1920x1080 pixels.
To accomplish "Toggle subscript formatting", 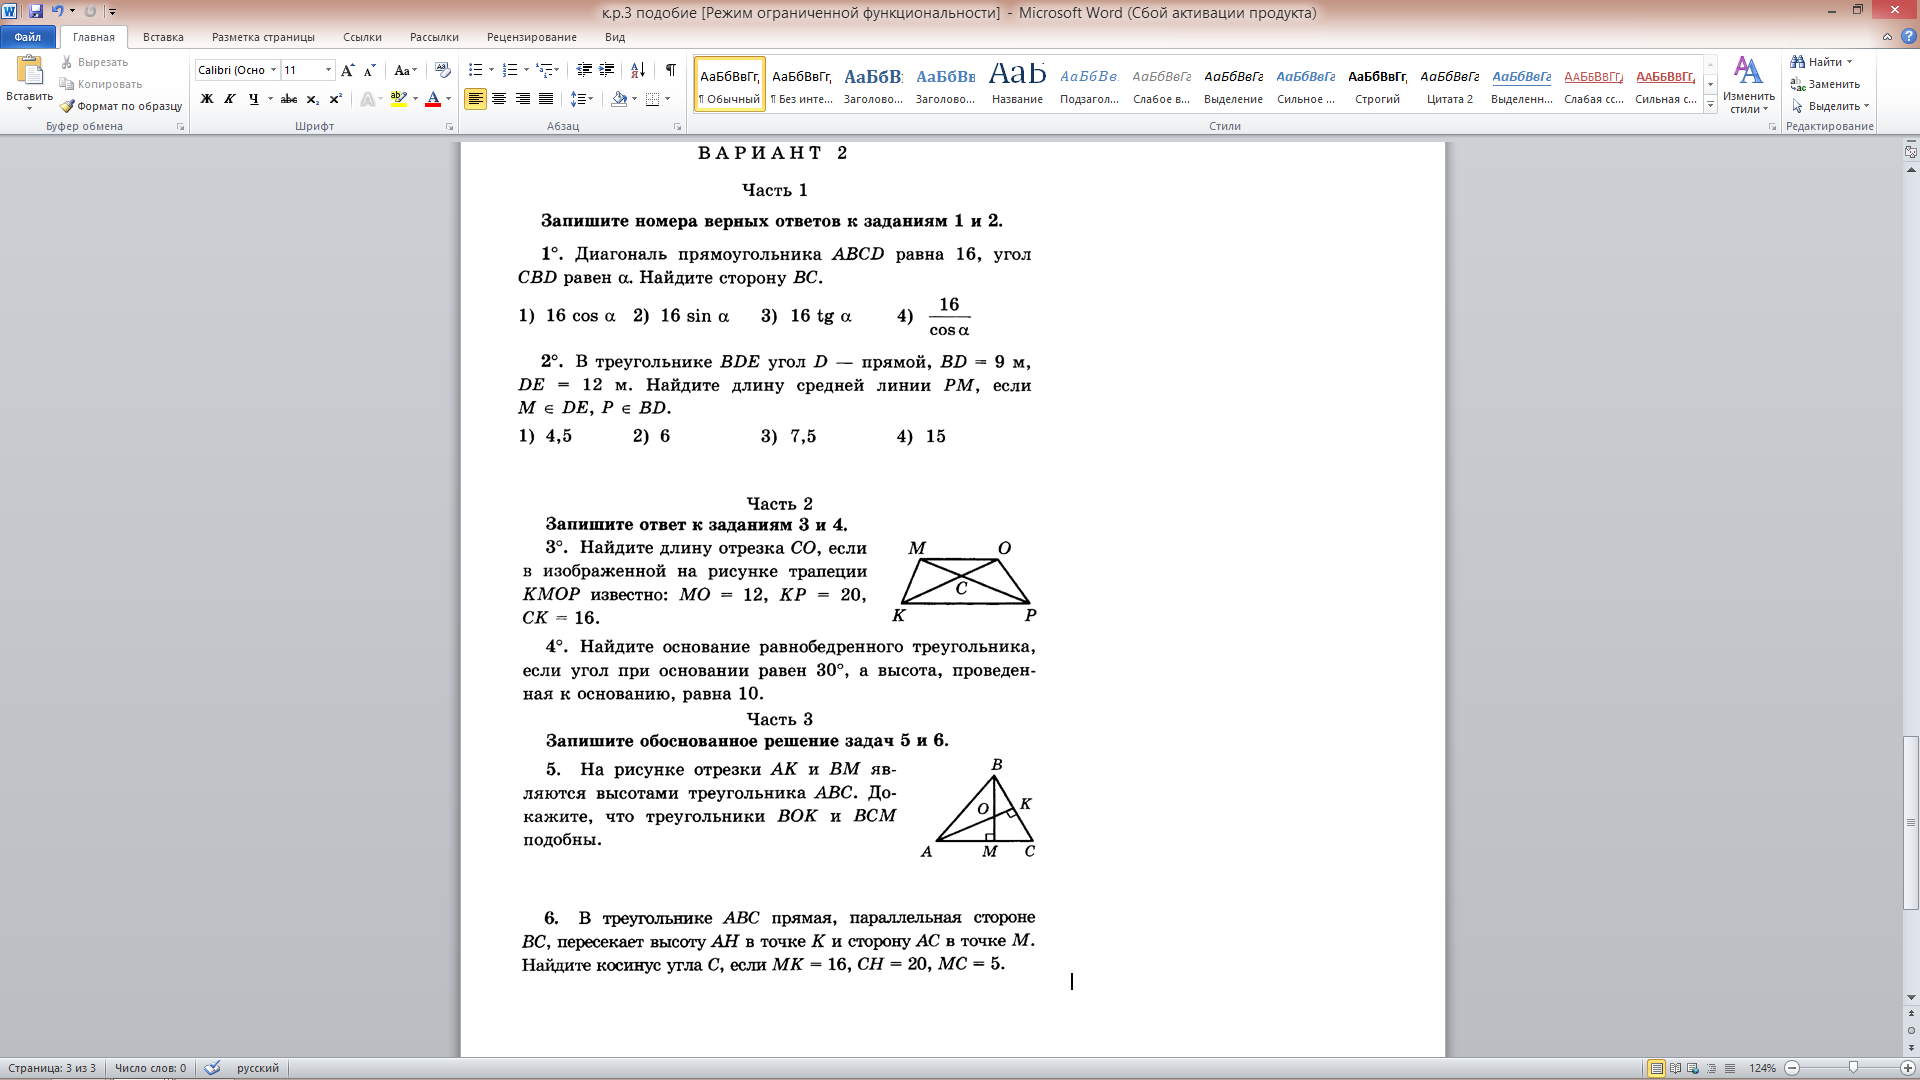I will click(312, 99).
